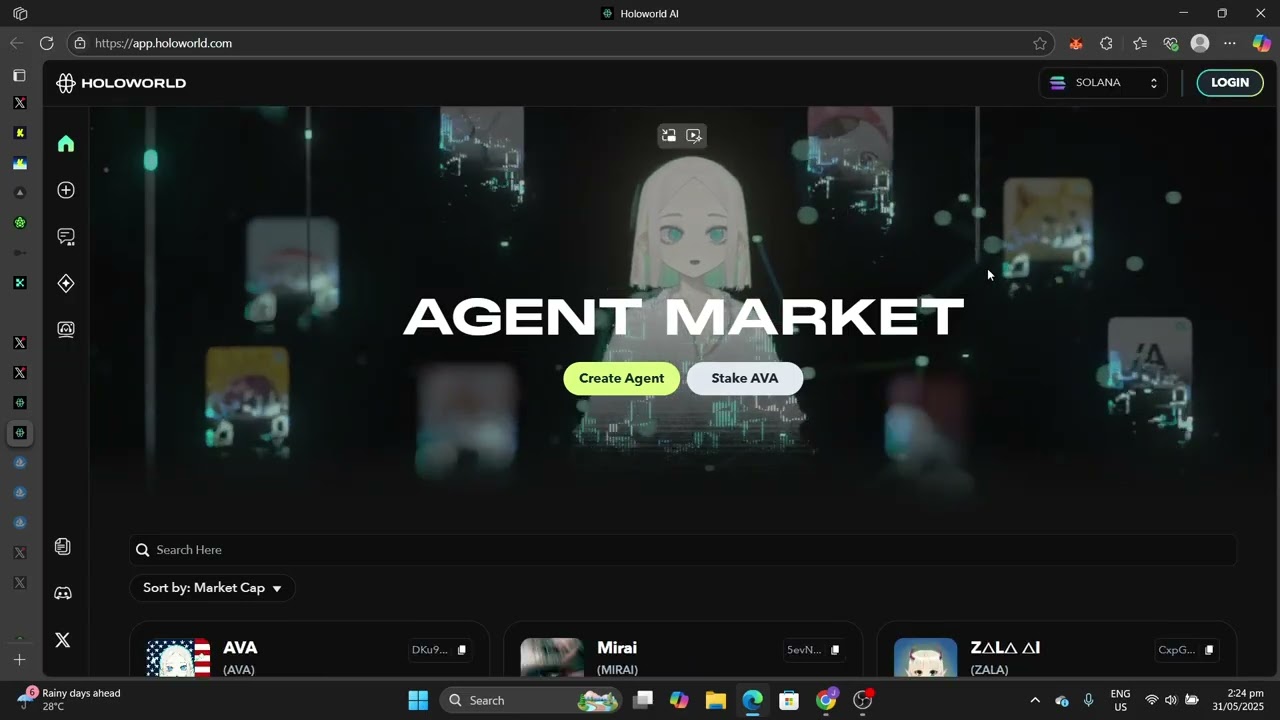The width and height of the screenshot is (1280, 720).
Task: Copy the Mirai contract address 5evN...
Action: (x=835, y=650)
